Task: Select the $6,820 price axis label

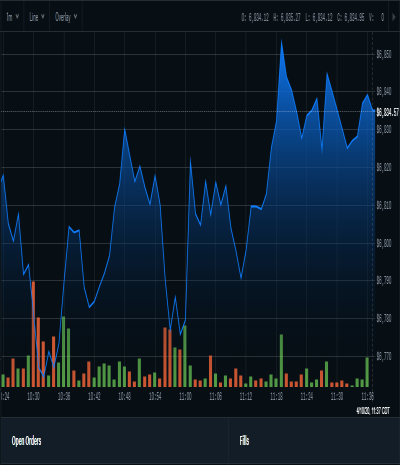Action: [384, 167]
